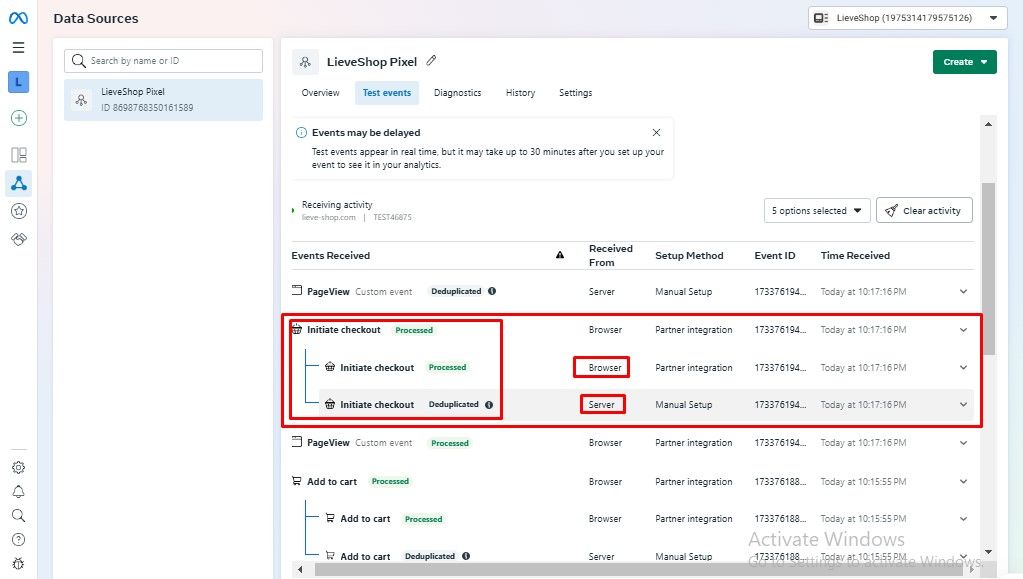
Task: Click the vertical scrollbar thumb
Action: [988, 269]
